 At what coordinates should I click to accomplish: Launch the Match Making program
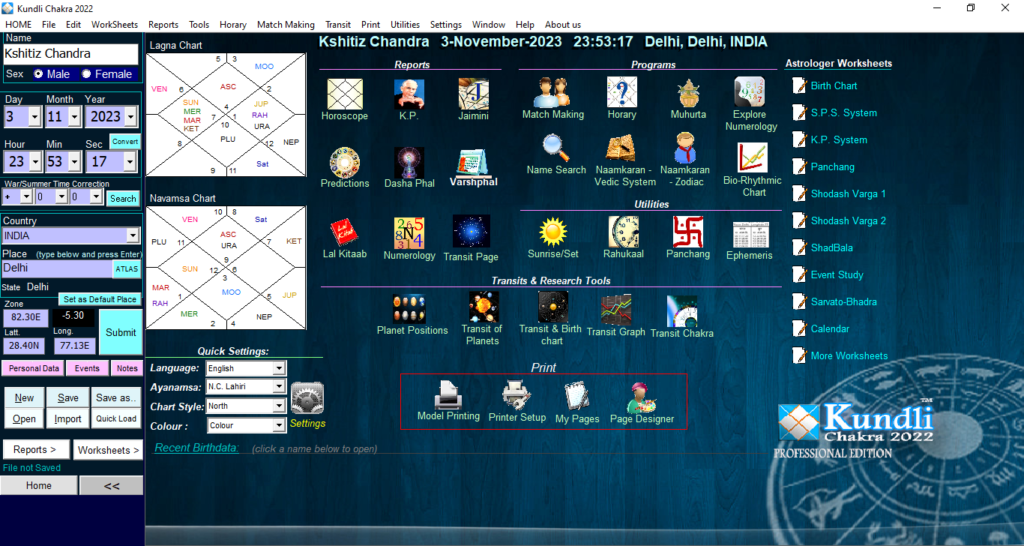coord(552,93)
